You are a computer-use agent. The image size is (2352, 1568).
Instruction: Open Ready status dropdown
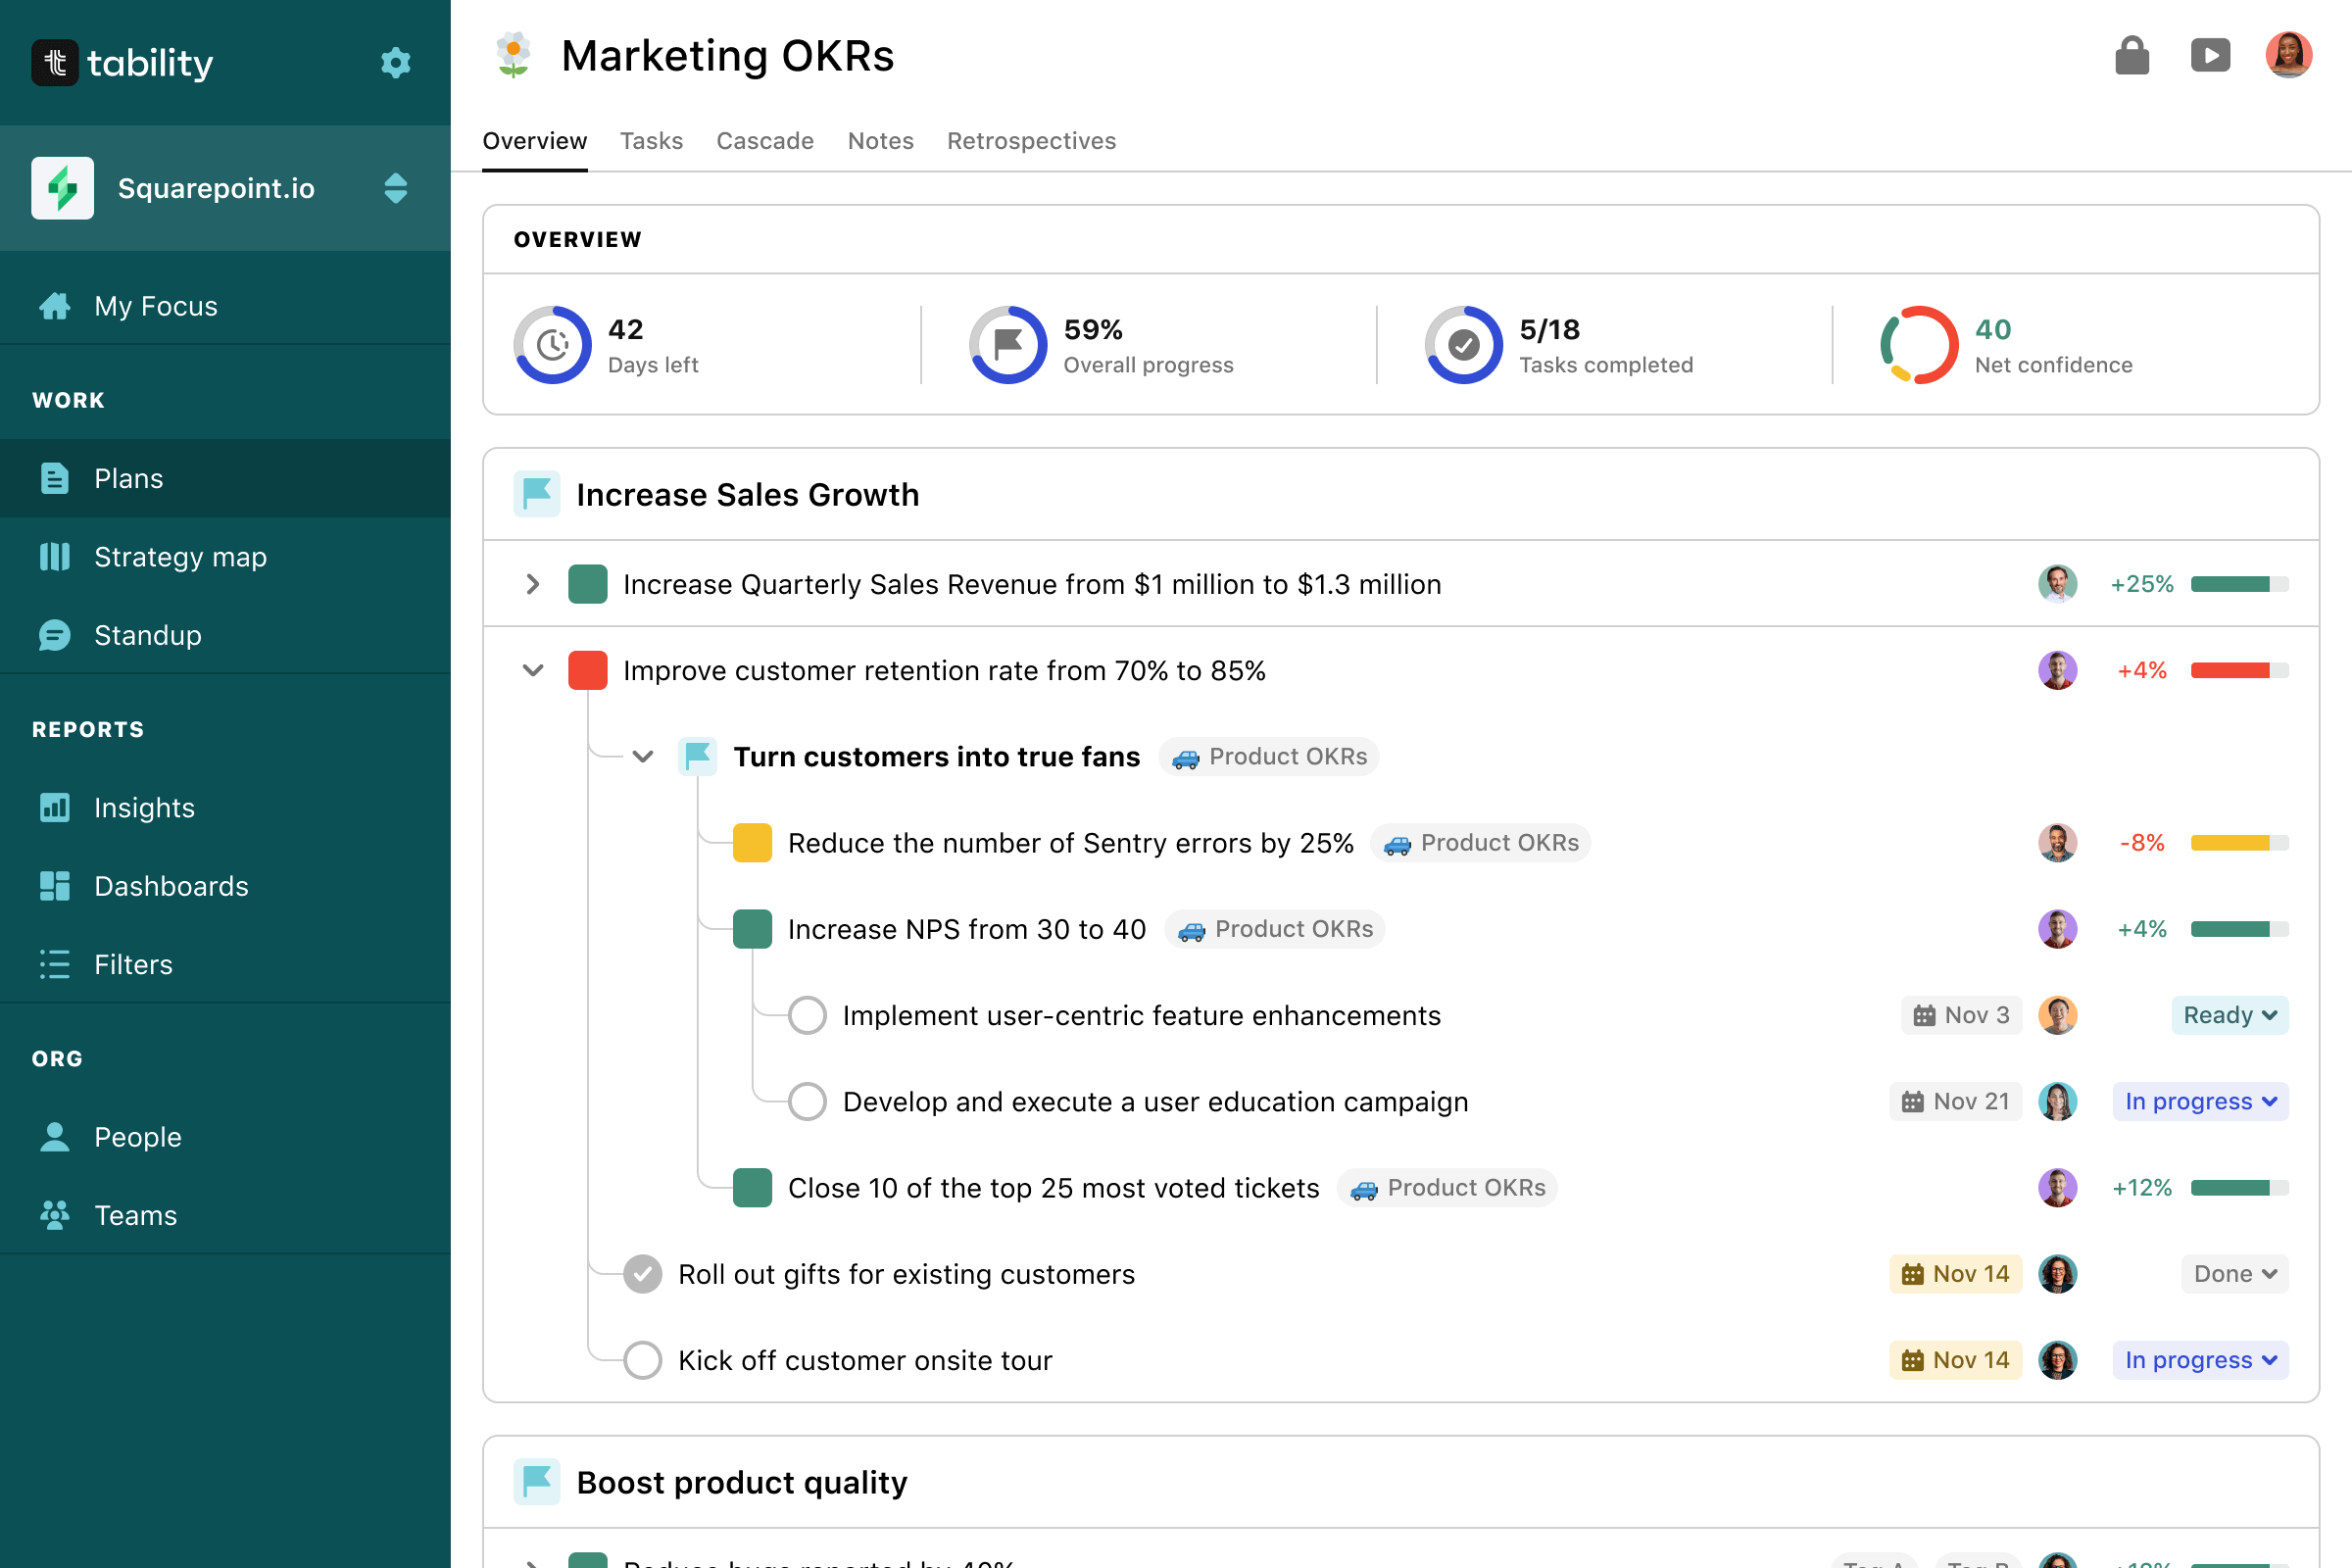click(2229, 1015)
